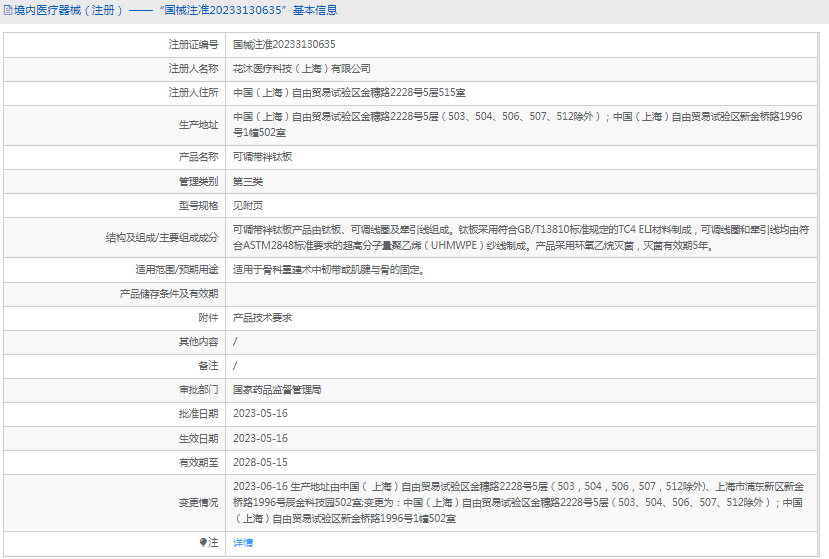Click the 生产地址 label

[x=198, y=125]
